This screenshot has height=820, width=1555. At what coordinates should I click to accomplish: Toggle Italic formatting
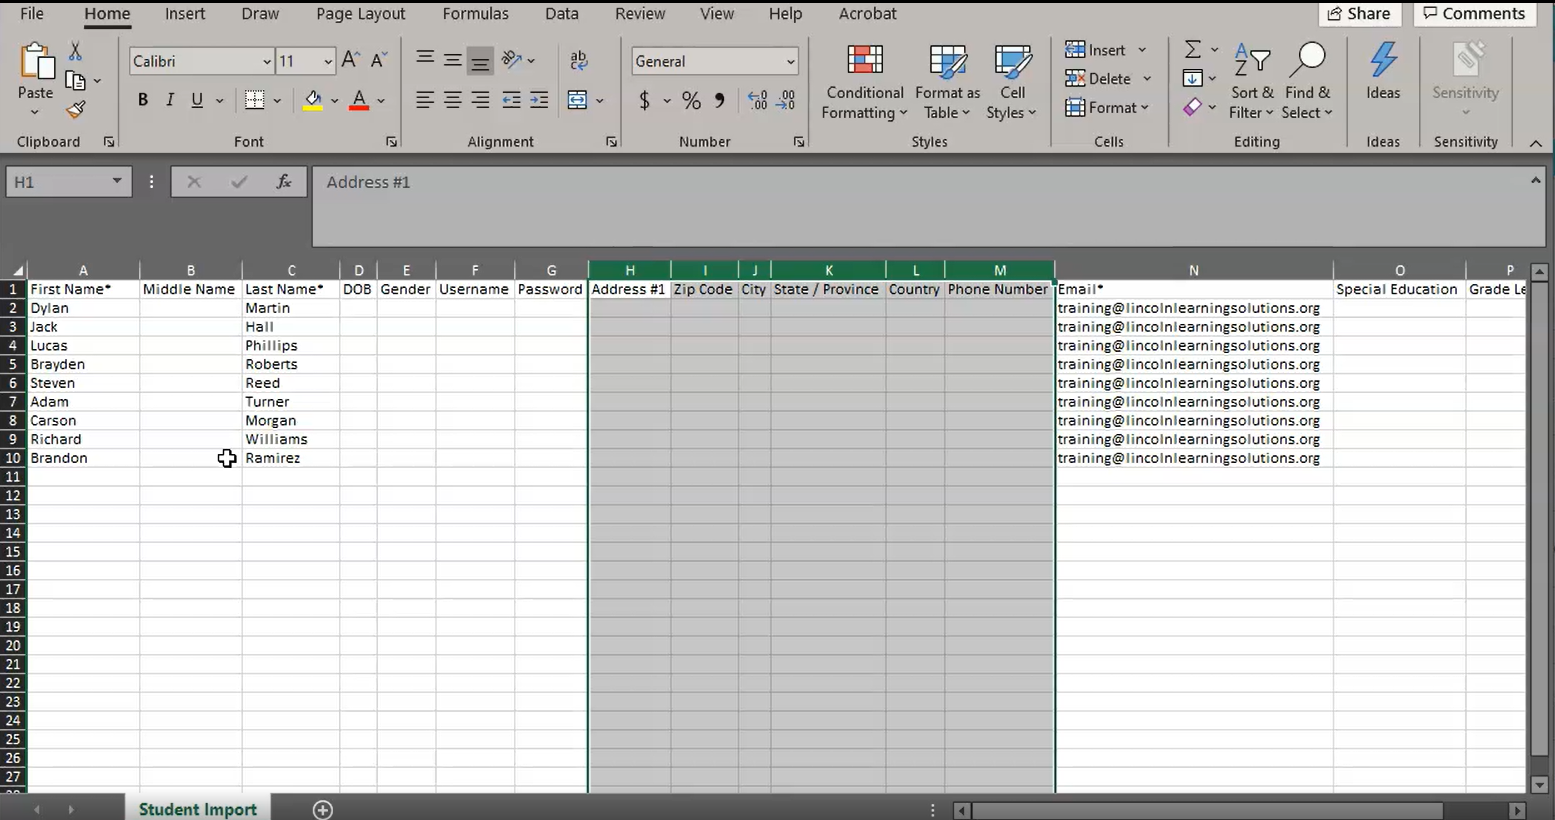[170, 100]
